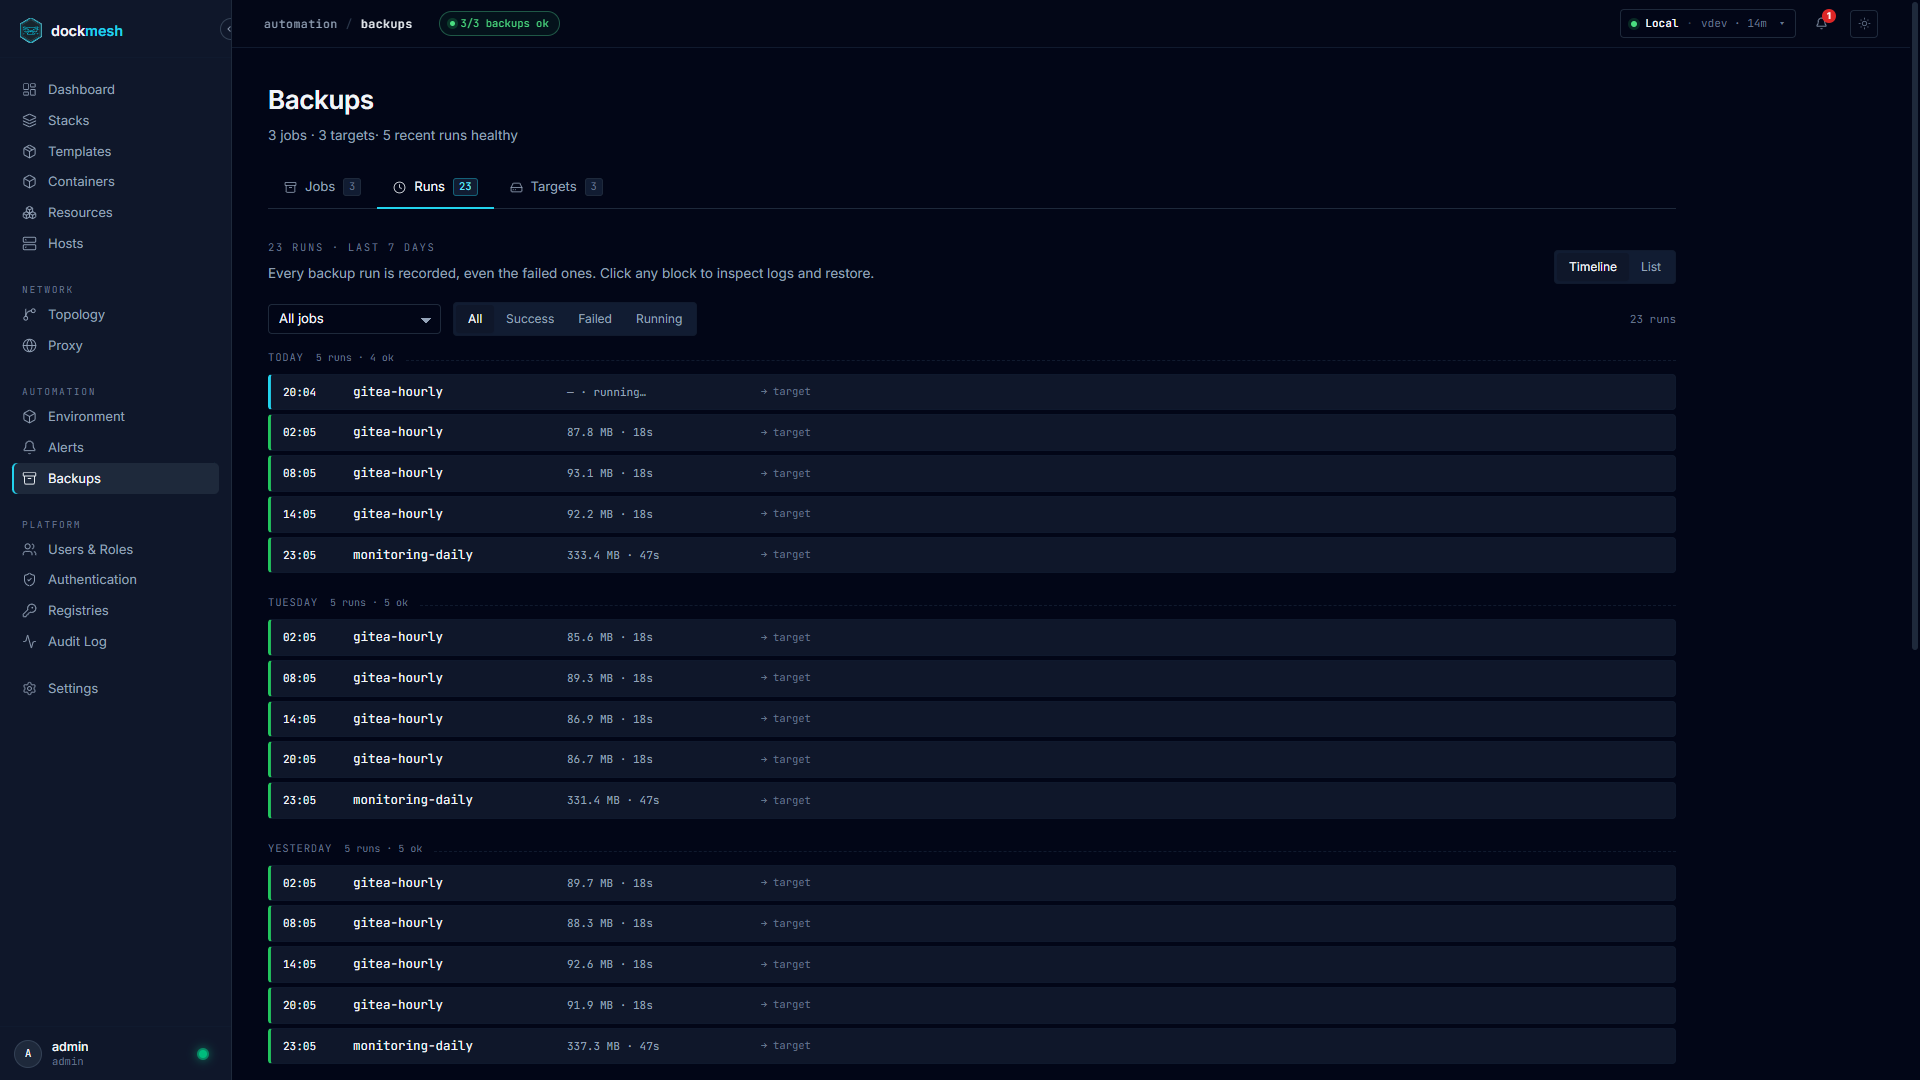Open the network Topology view
The height and width of the screenshot is (1080, 1920).
[115, 315]
